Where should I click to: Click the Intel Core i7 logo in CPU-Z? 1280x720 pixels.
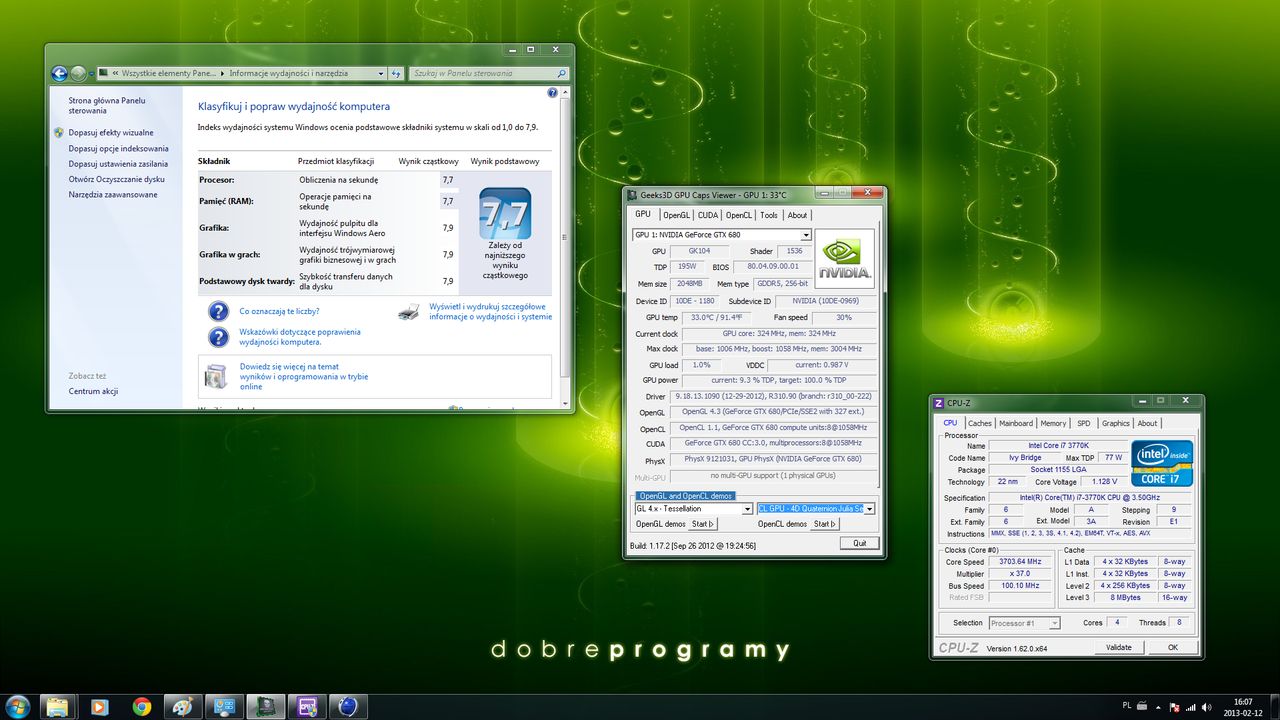(1161, 463)
